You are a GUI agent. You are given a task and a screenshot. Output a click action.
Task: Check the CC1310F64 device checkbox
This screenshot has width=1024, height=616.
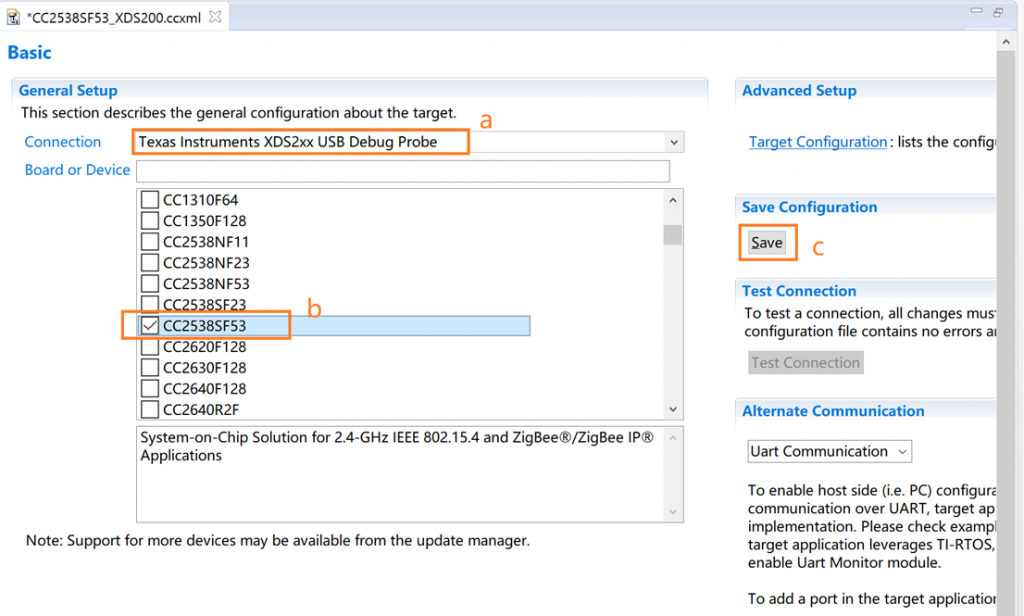(150, 199)
